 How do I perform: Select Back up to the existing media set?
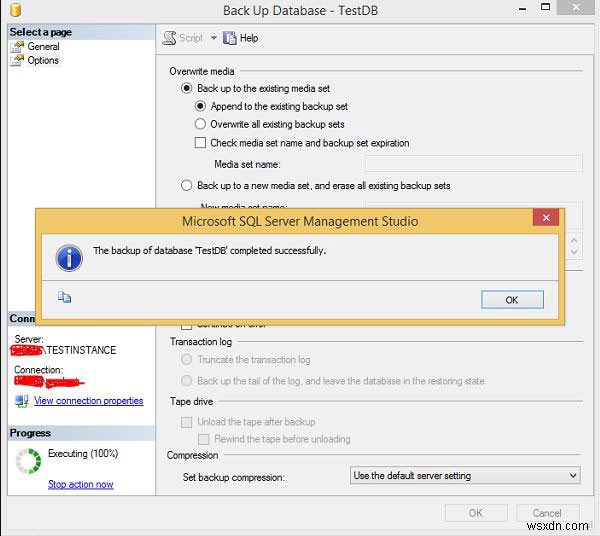[186, 88]
